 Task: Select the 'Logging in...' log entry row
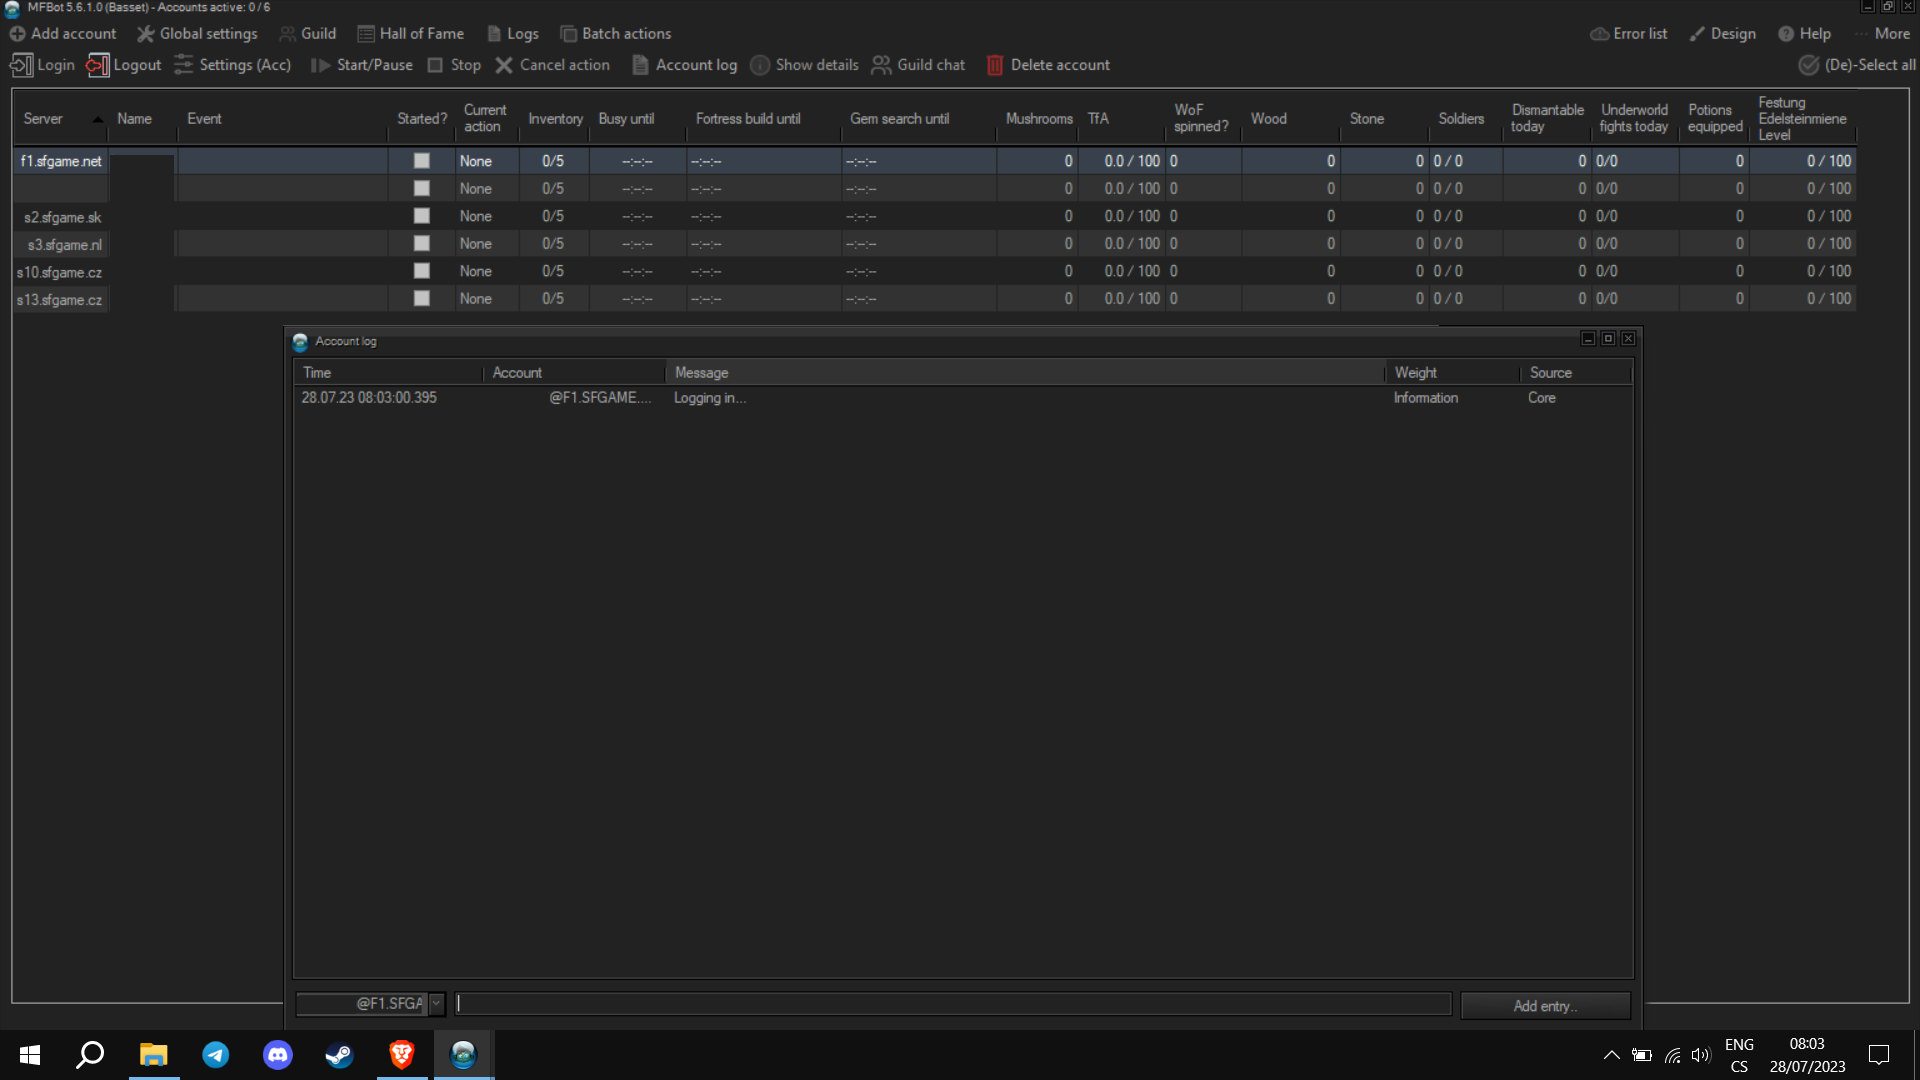point(963,398)
